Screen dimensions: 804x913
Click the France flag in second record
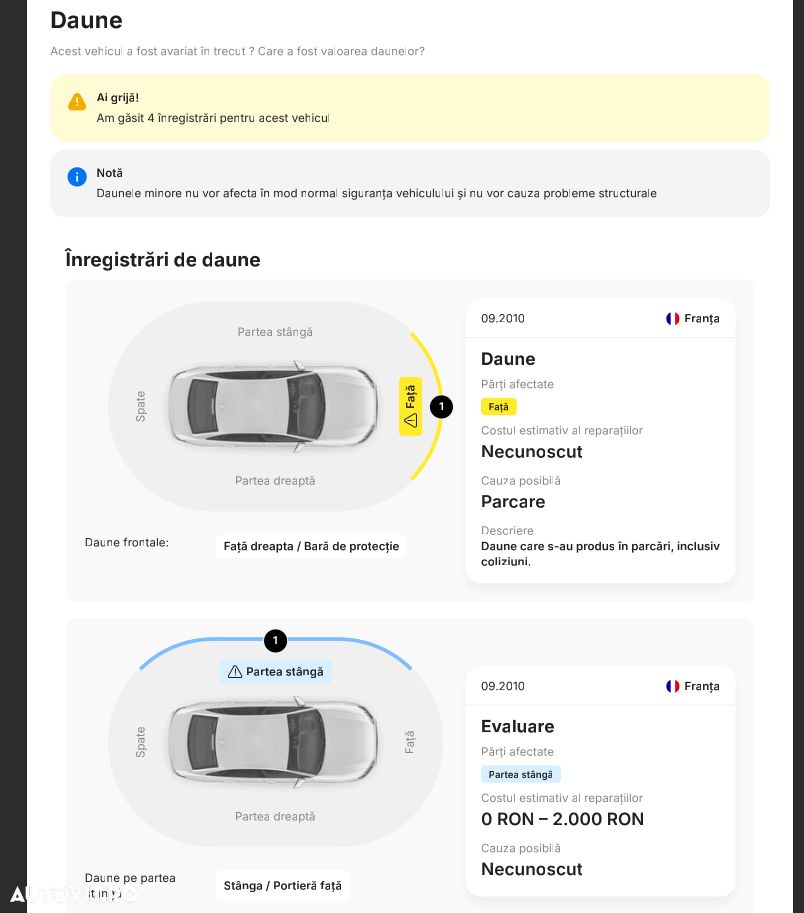pos(673,686)
